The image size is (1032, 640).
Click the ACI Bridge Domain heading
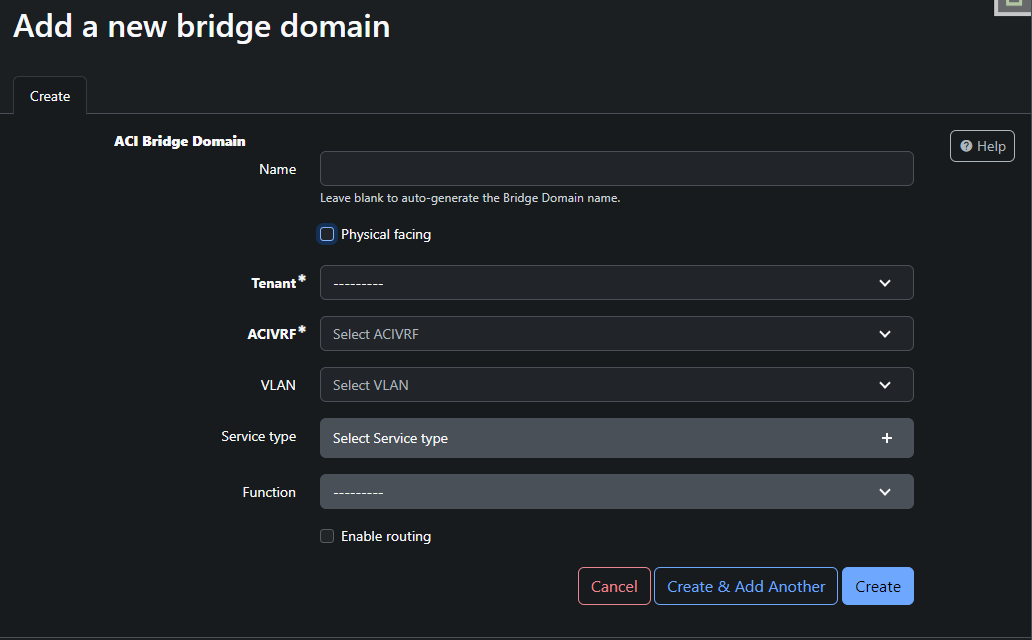pos(180,141)
